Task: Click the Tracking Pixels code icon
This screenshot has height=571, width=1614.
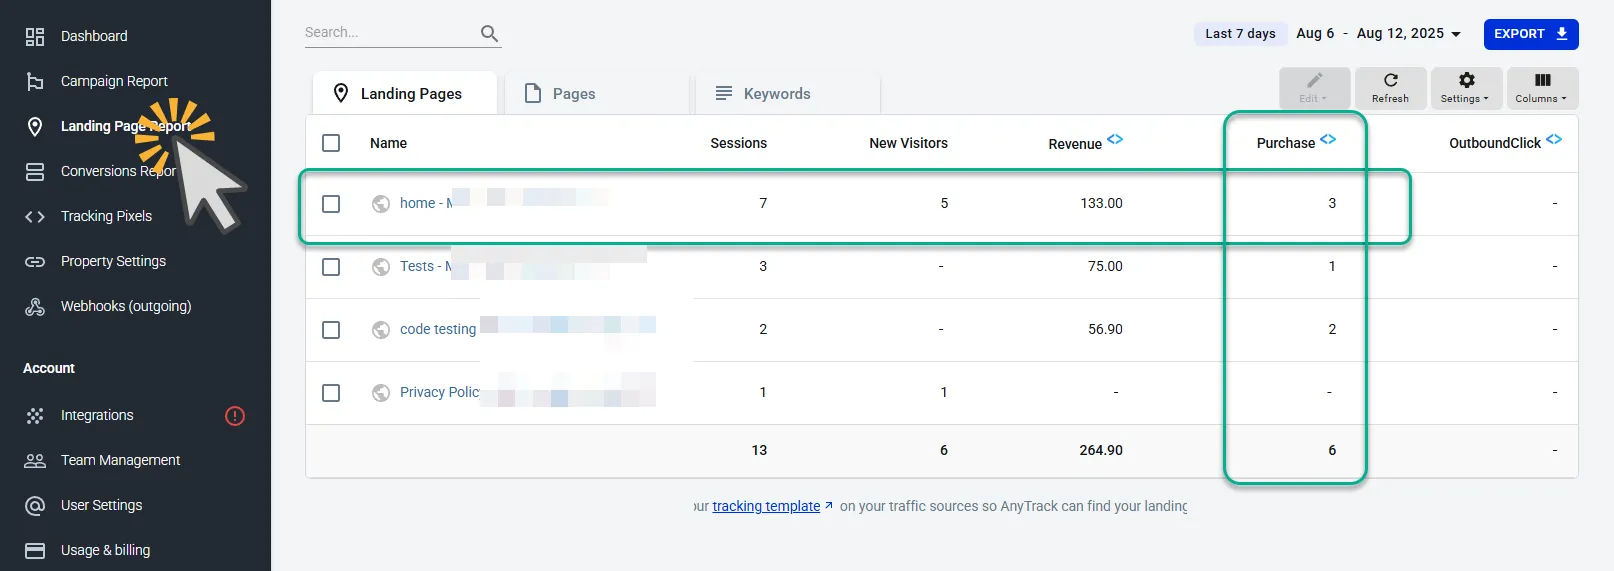Action: [x=35, y=216]
